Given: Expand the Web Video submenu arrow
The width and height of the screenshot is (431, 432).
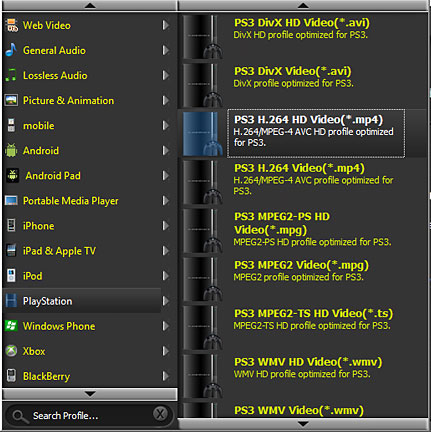Looking at the screenshot, I should coord(165,25).
